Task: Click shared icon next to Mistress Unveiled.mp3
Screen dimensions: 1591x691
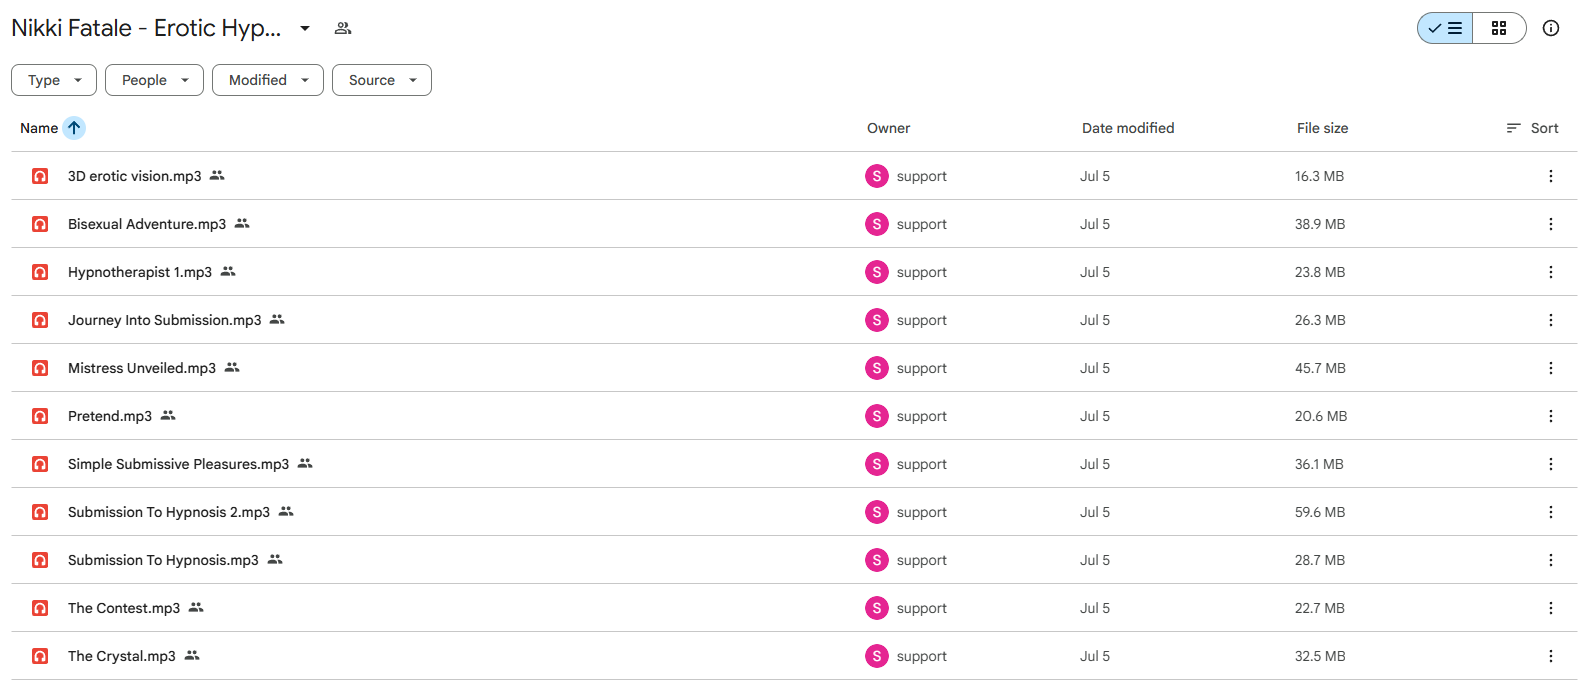Action: [232, 368]
